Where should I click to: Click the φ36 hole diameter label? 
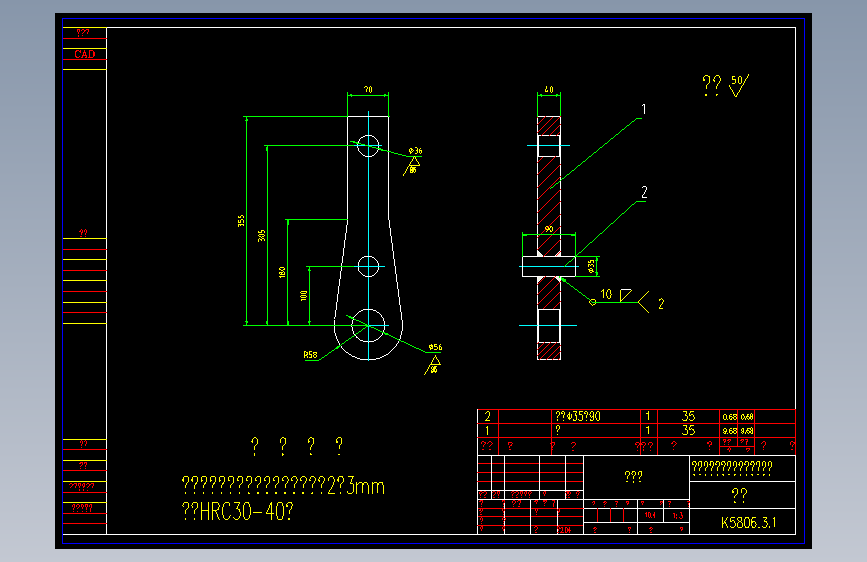415,150
